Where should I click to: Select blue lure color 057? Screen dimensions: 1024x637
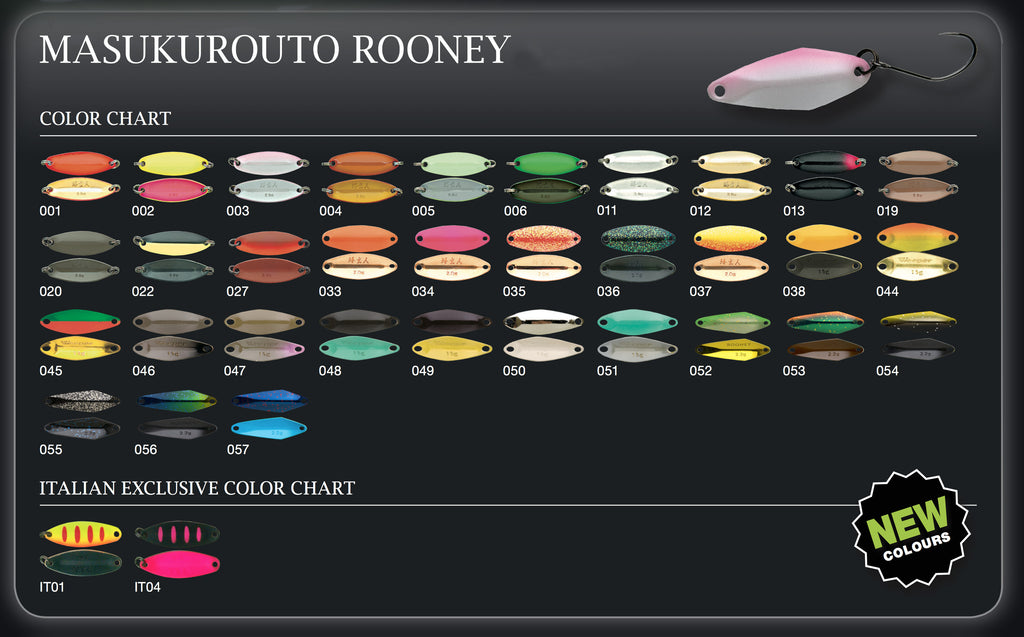pos(268,414)
